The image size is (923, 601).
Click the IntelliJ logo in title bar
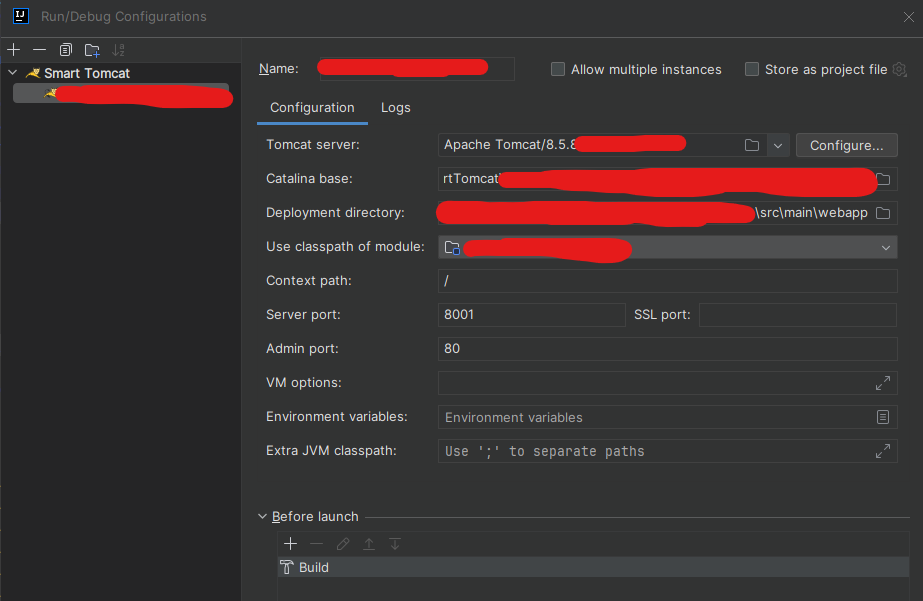[21, 16]
